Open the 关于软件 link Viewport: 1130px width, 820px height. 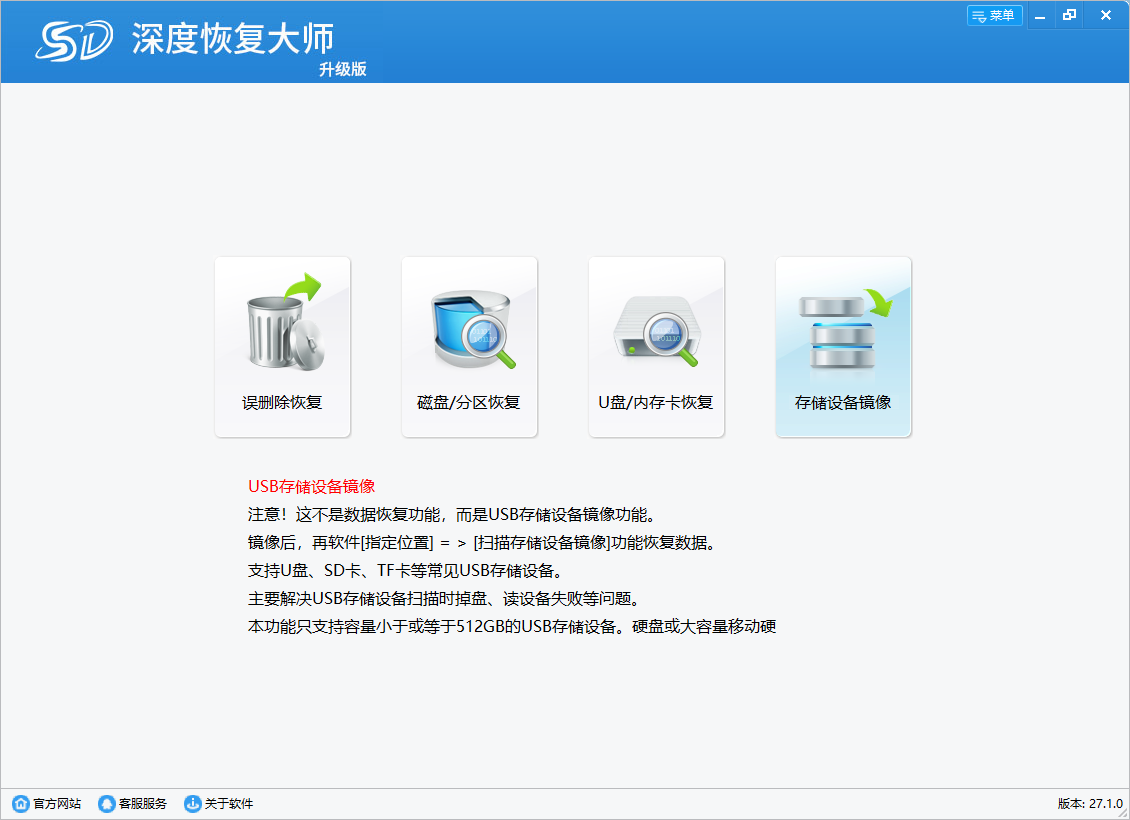tap(229, 804)
